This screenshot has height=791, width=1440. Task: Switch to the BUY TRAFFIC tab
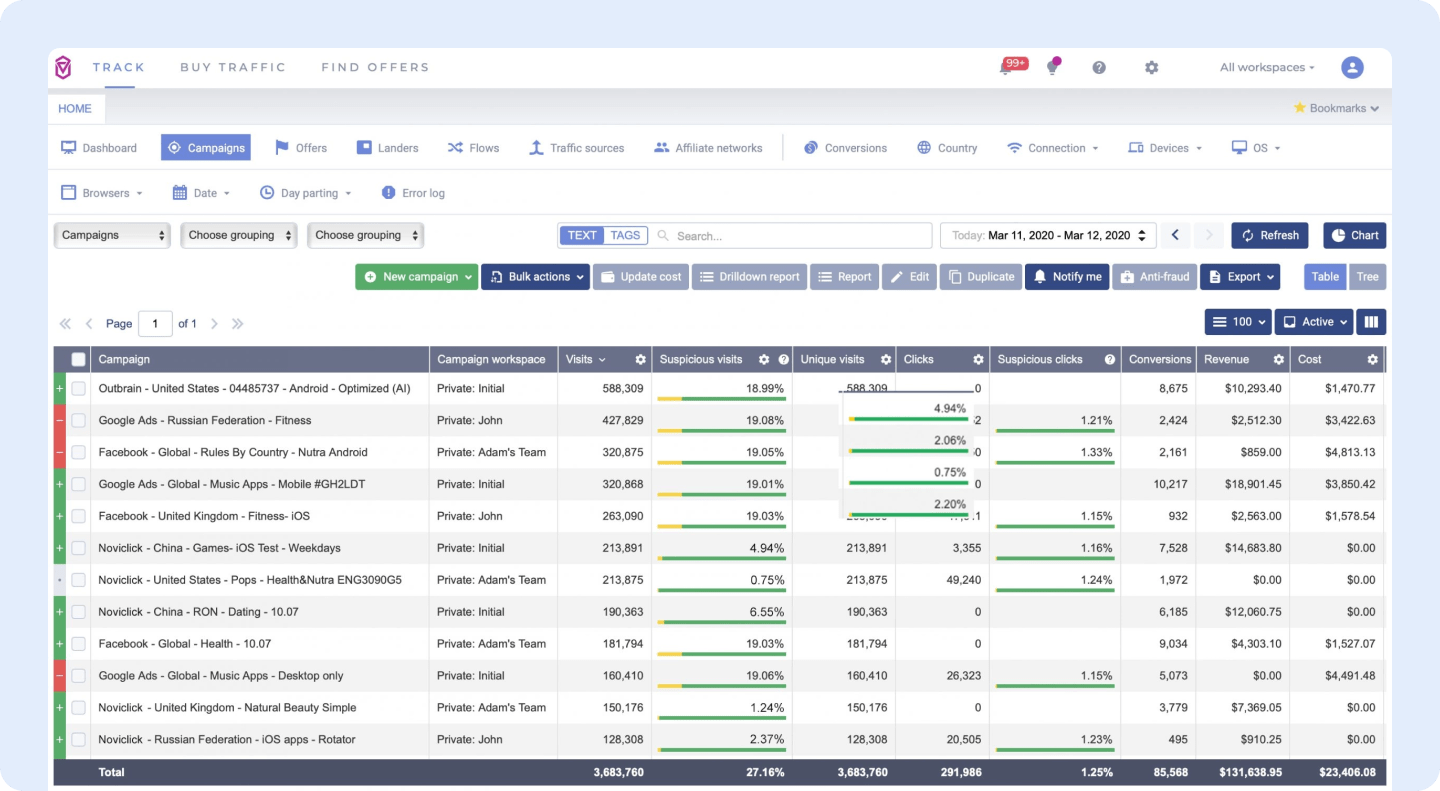pos(232,67)
